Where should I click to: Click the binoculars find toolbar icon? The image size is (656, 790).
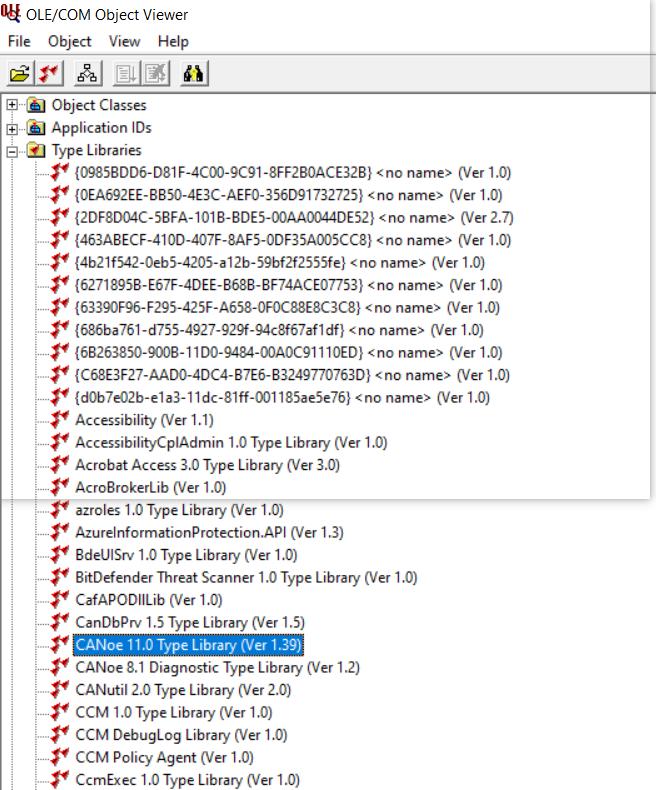[x=194, y=74]
